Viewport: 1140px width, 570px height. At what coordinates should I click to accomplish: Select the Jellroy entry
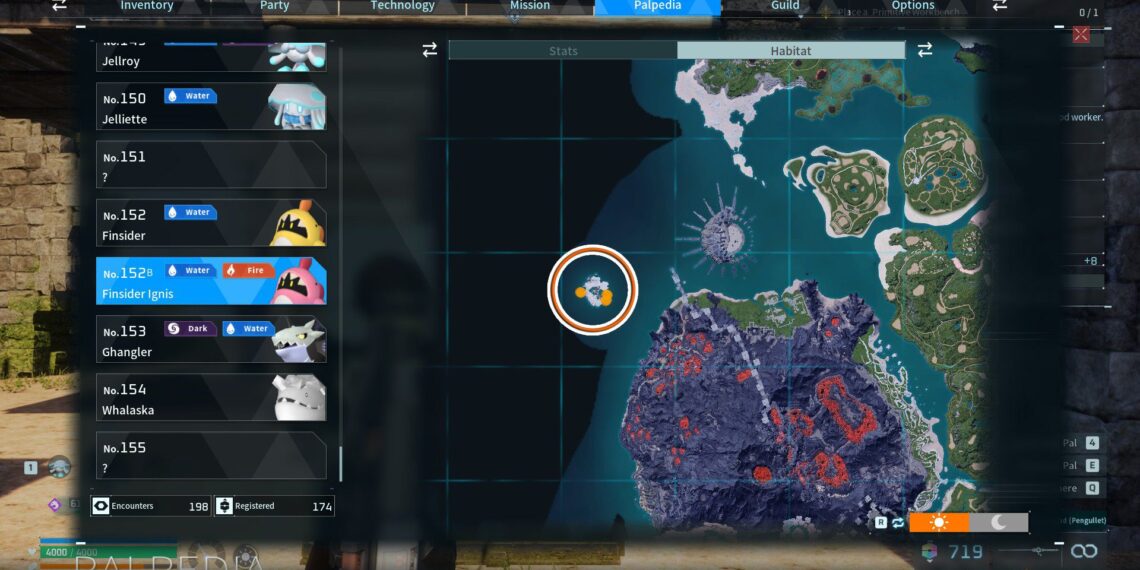click(x=211, y=55)
